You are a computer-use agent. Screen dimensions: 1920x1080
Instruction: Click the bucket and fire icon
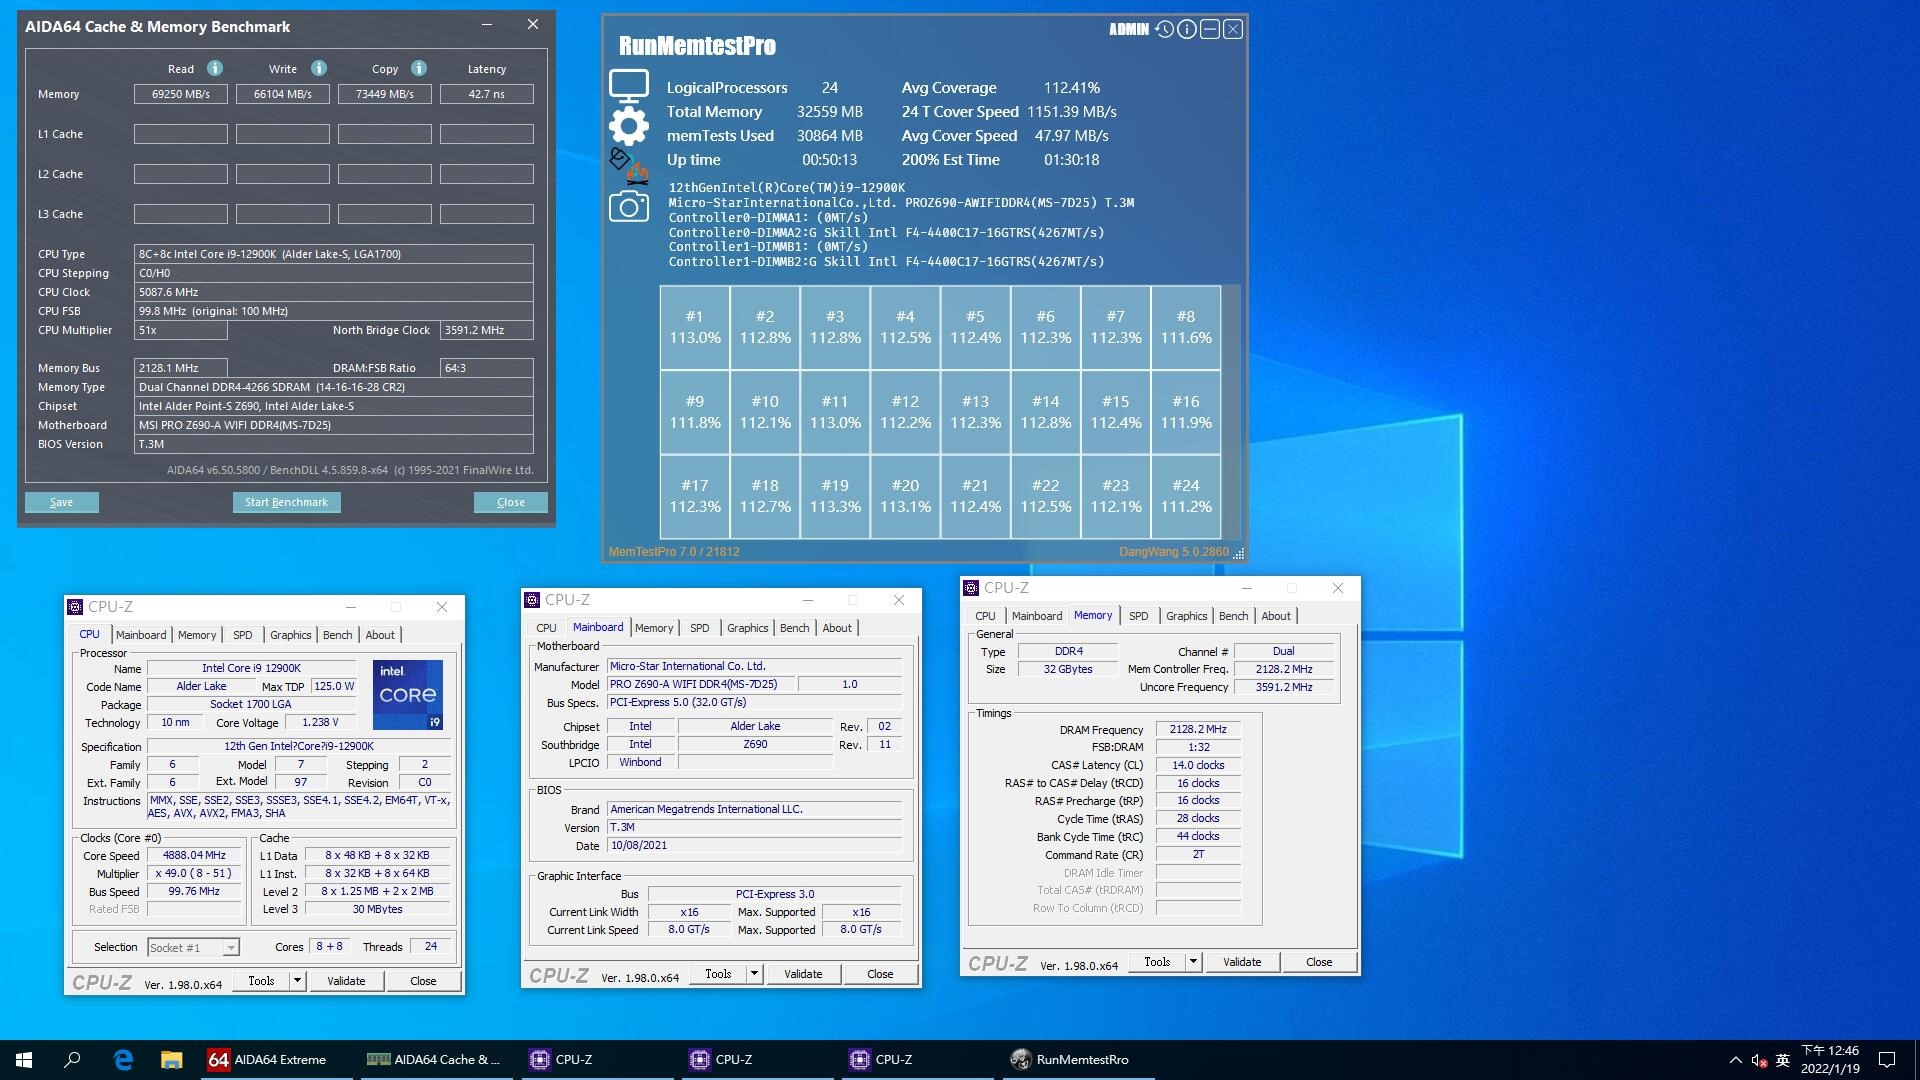click(x=629, y=166)
